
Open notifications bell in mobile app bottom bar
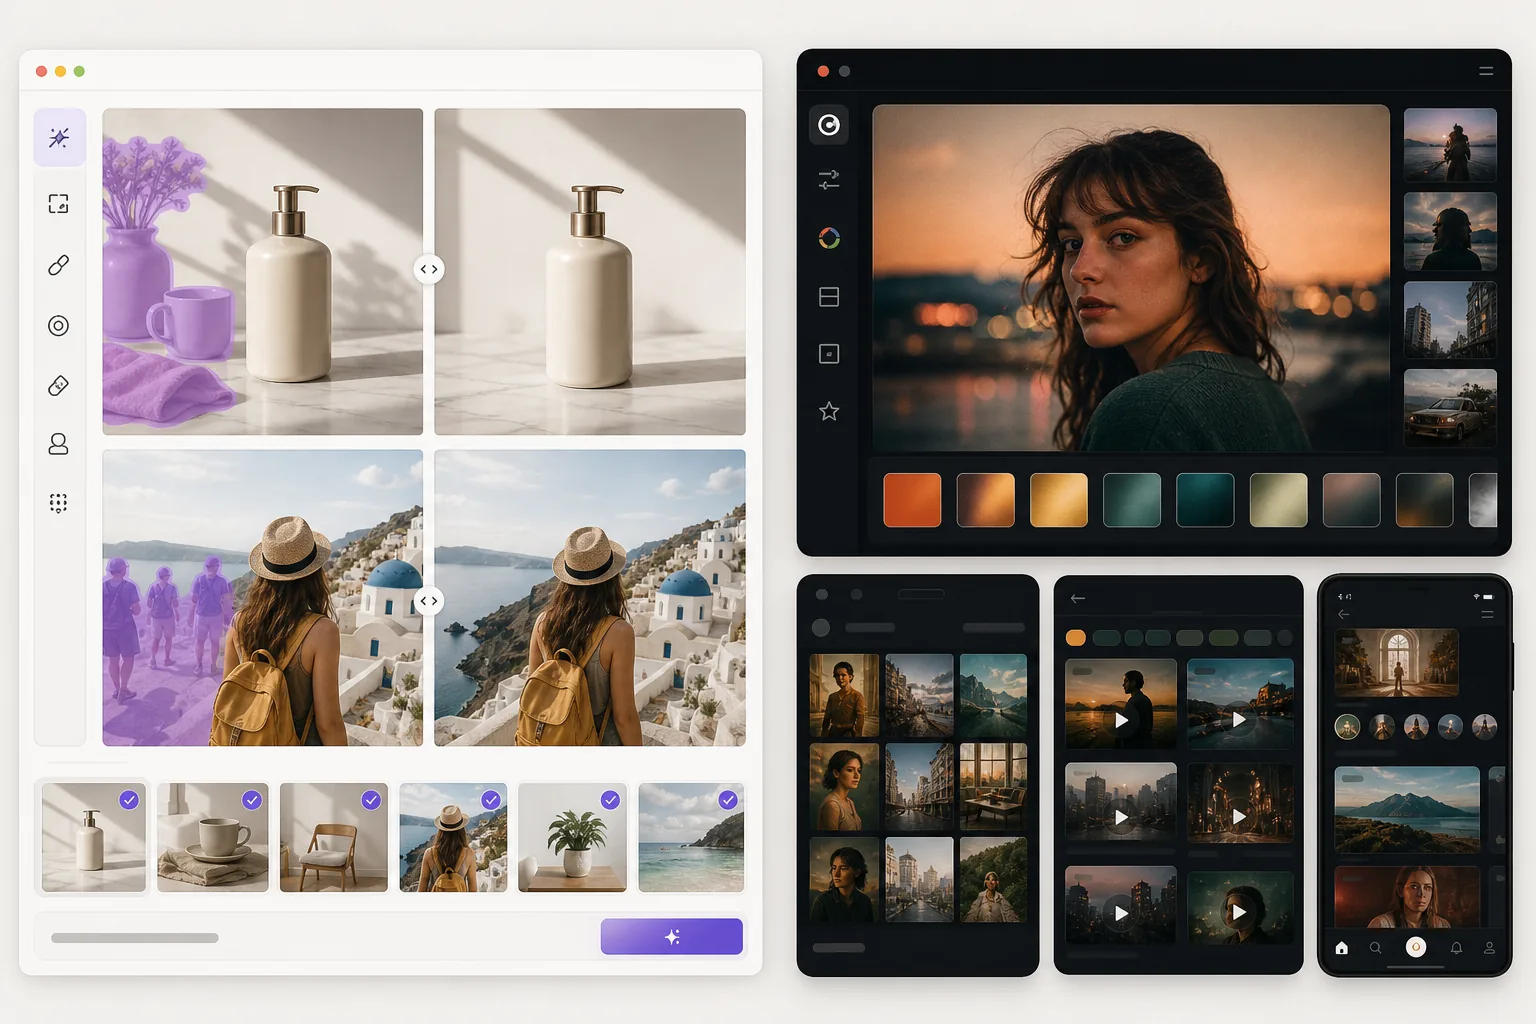(x=1456, y=948)
